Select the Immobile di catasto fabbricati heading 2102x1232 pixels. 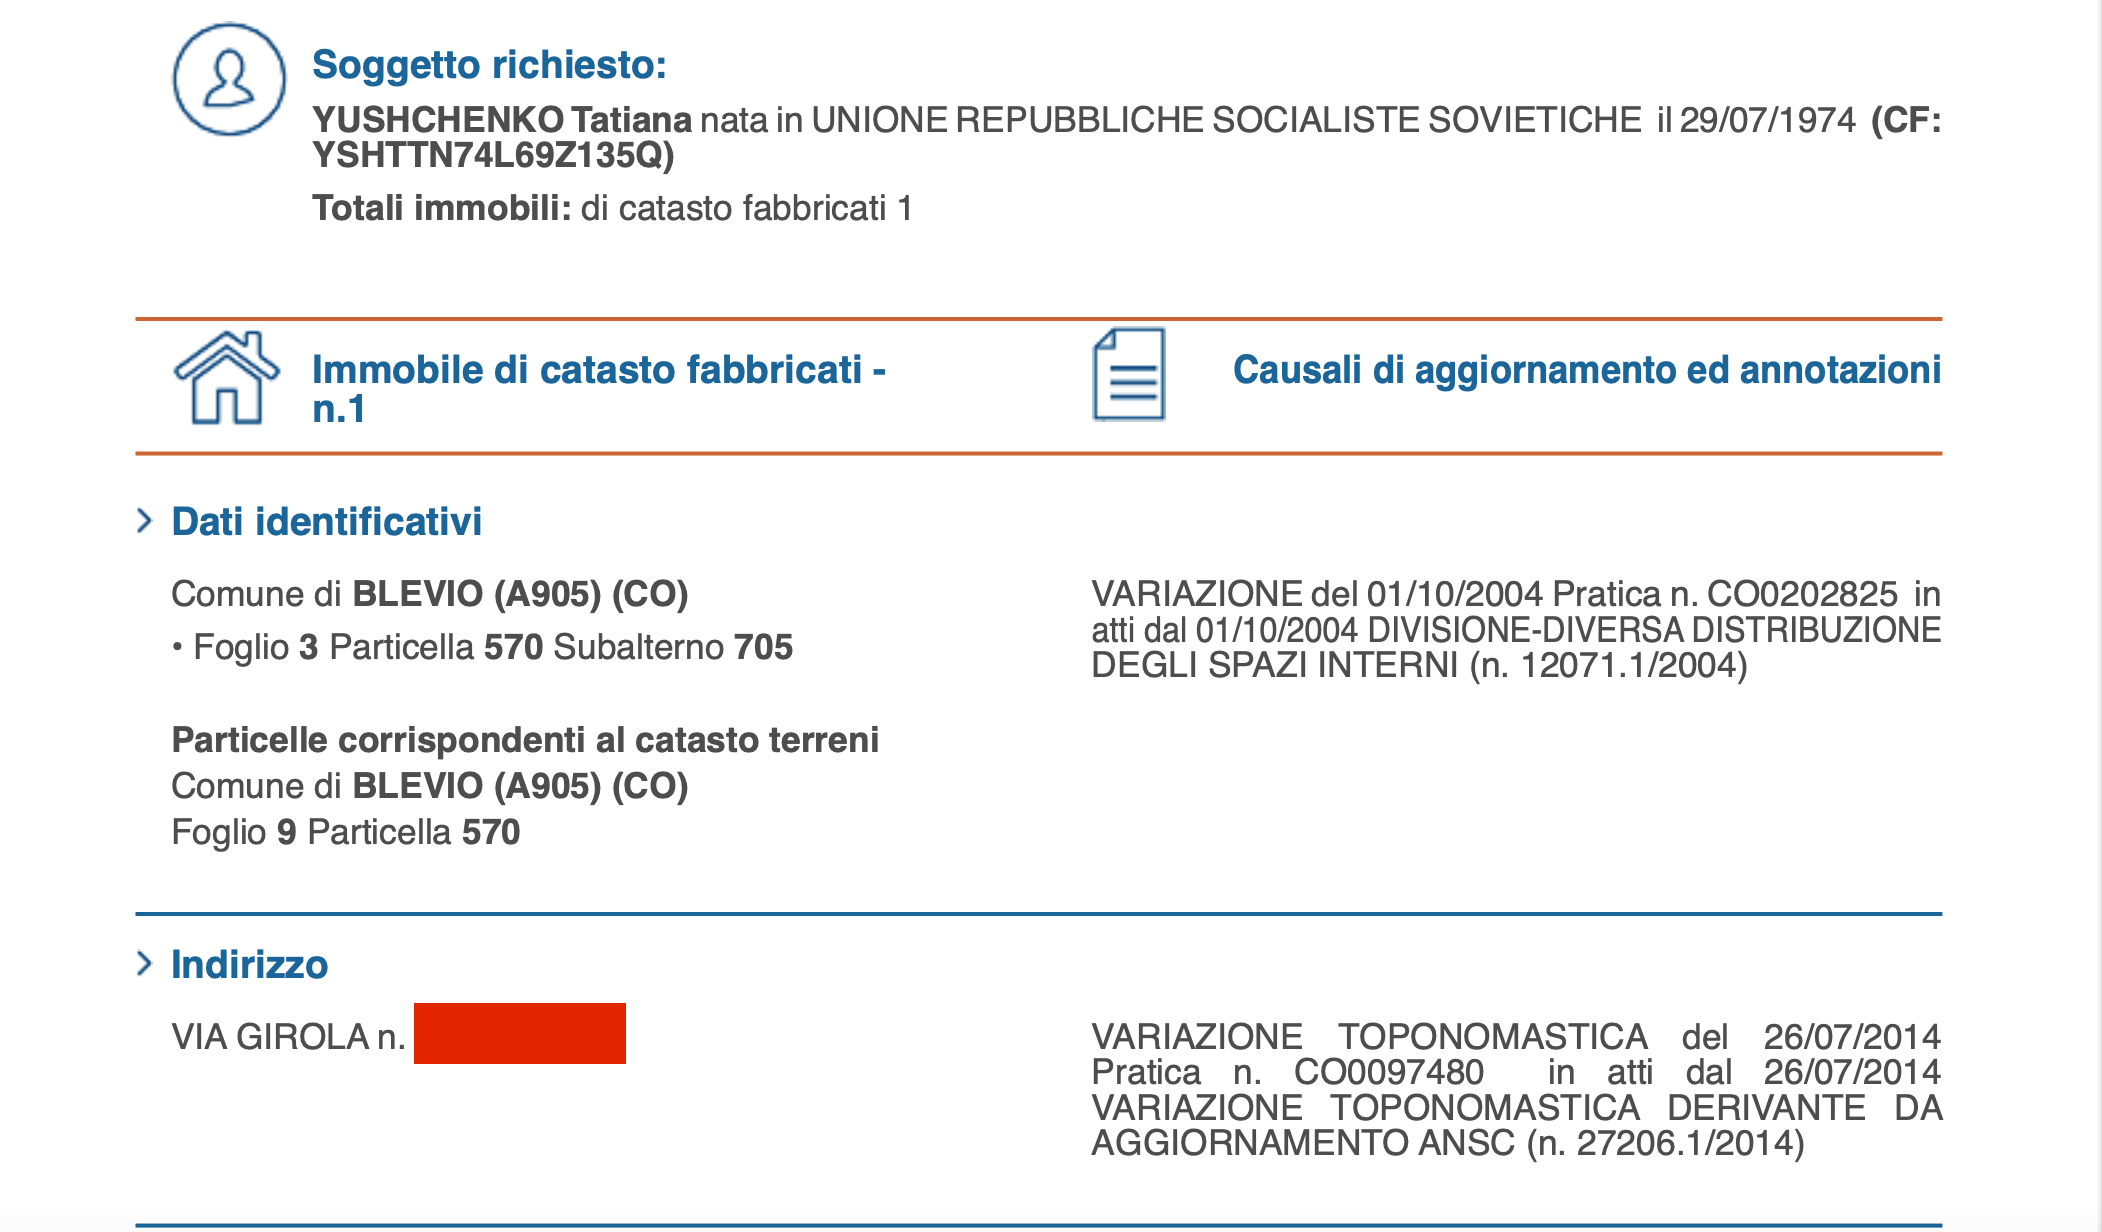tap(598, 389)
